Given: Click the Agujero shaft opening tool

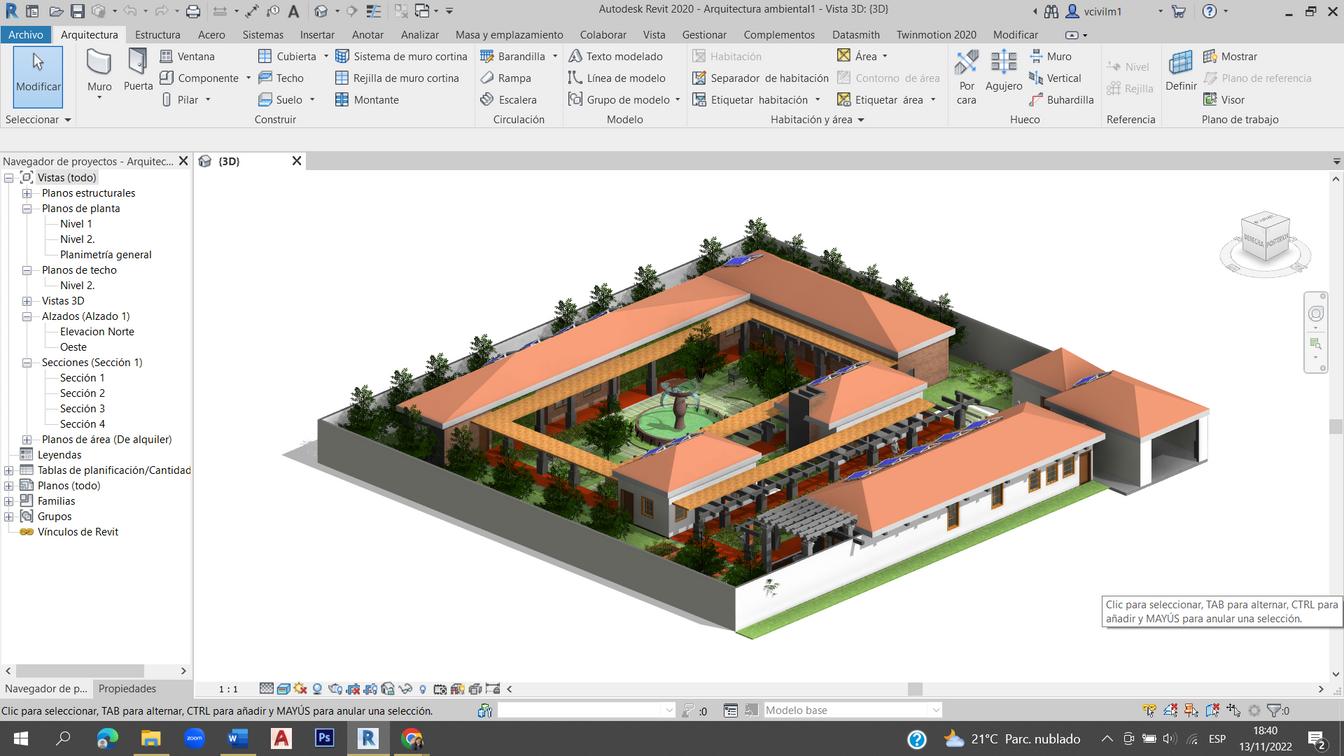Looking at the screenshot, I should point(1003,72).
